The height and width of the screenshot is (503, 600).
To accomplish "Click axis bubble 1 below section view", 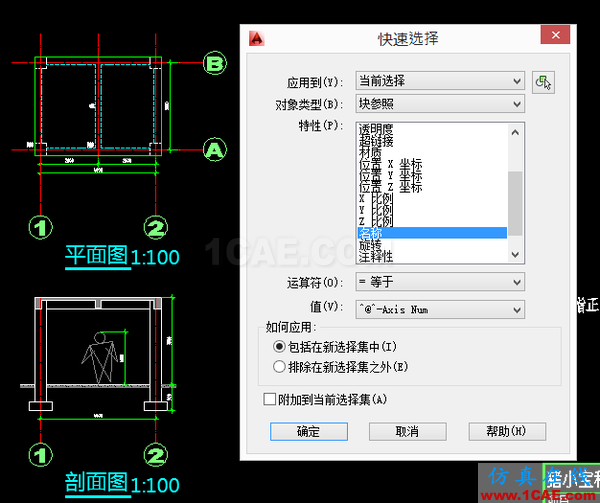I will click(x=41, y=455).
